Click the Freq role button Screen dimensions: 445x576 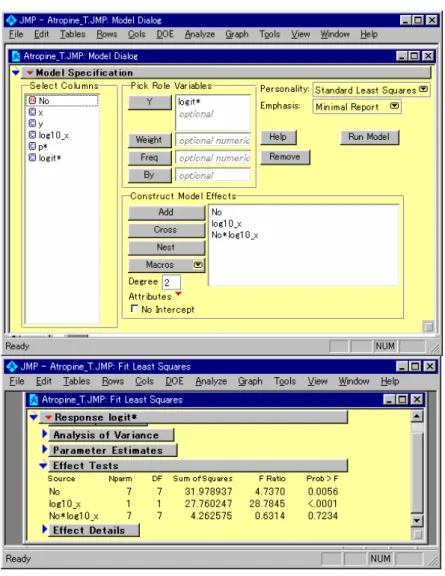tap(150, 158)
